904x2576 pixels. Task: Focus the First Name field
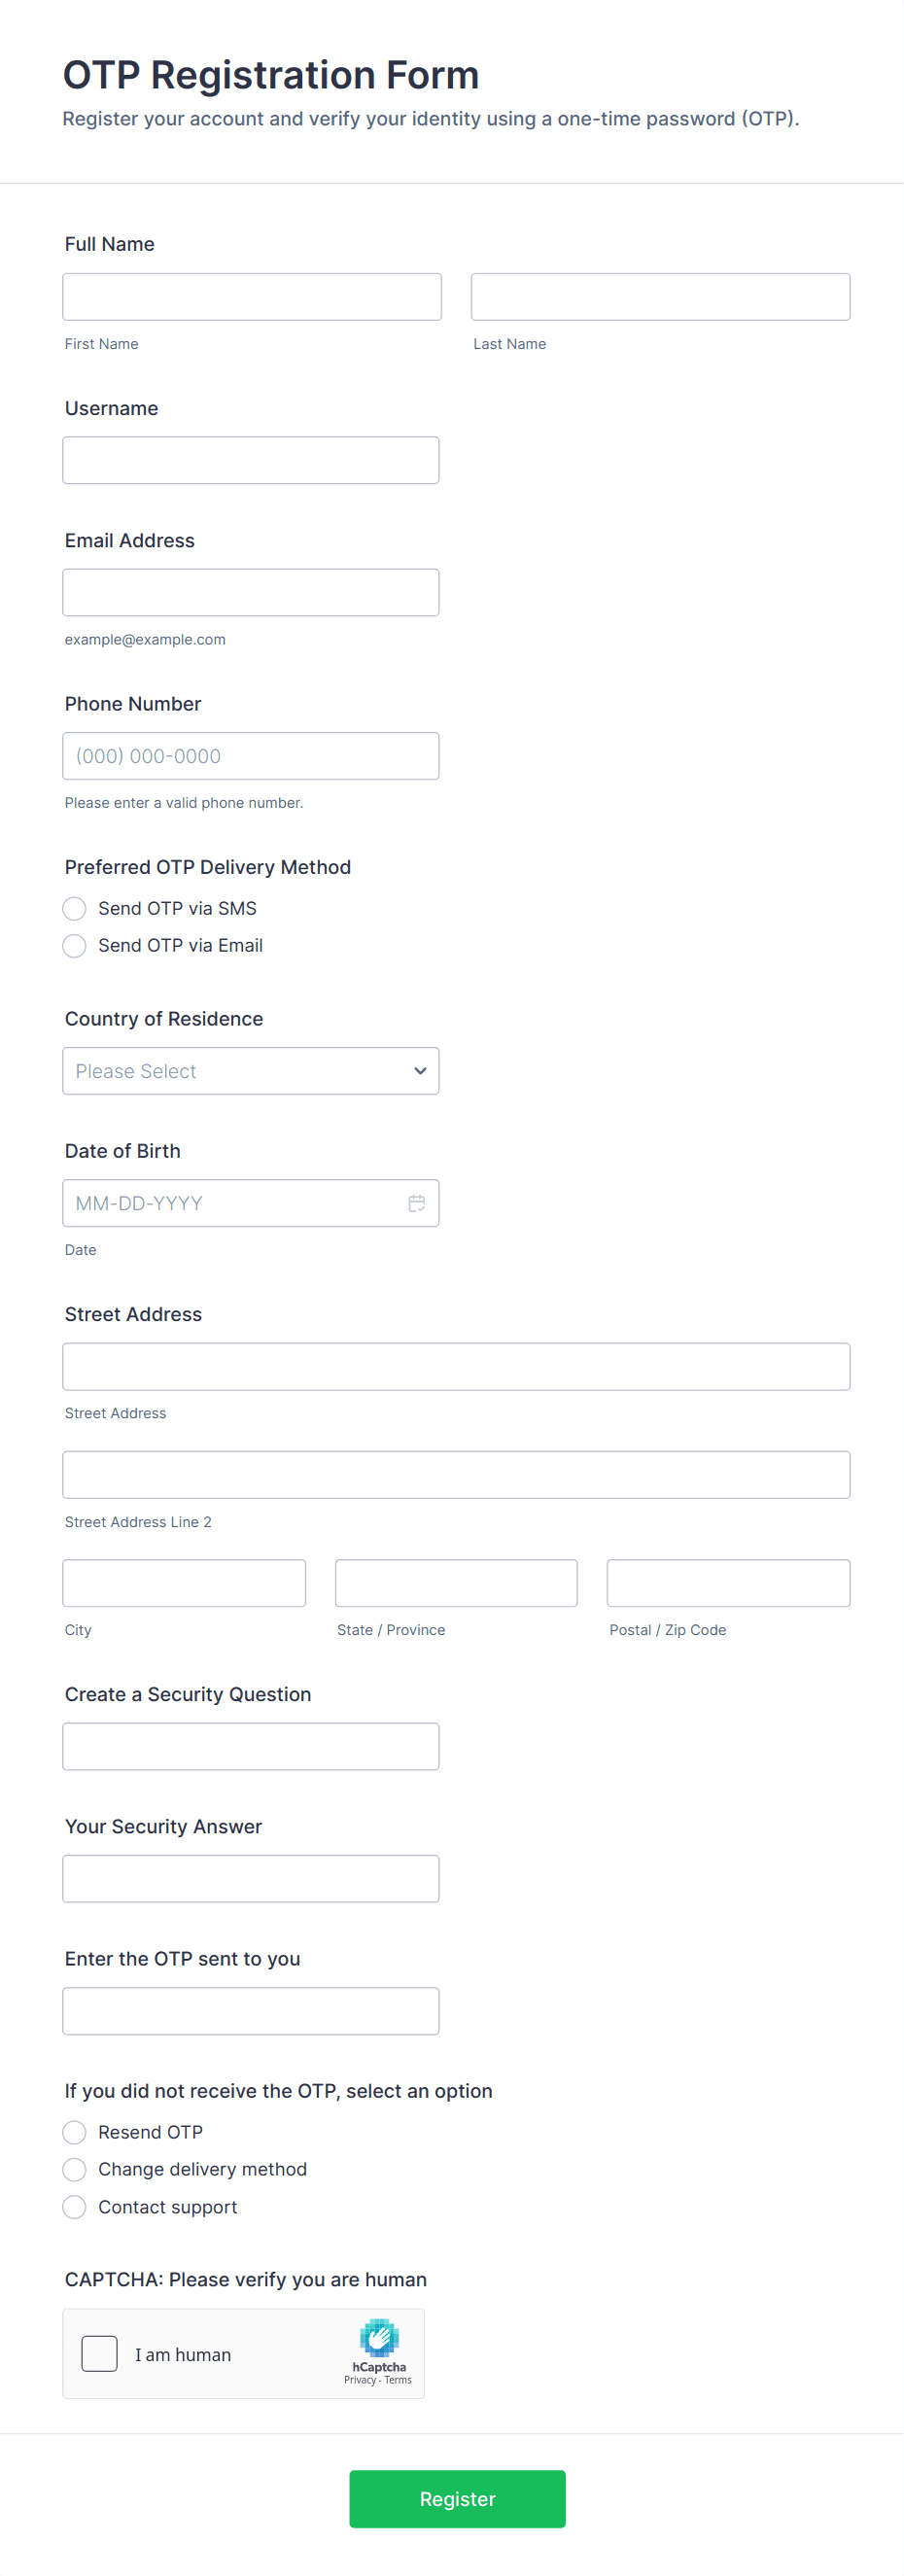[x=251, y=297]
